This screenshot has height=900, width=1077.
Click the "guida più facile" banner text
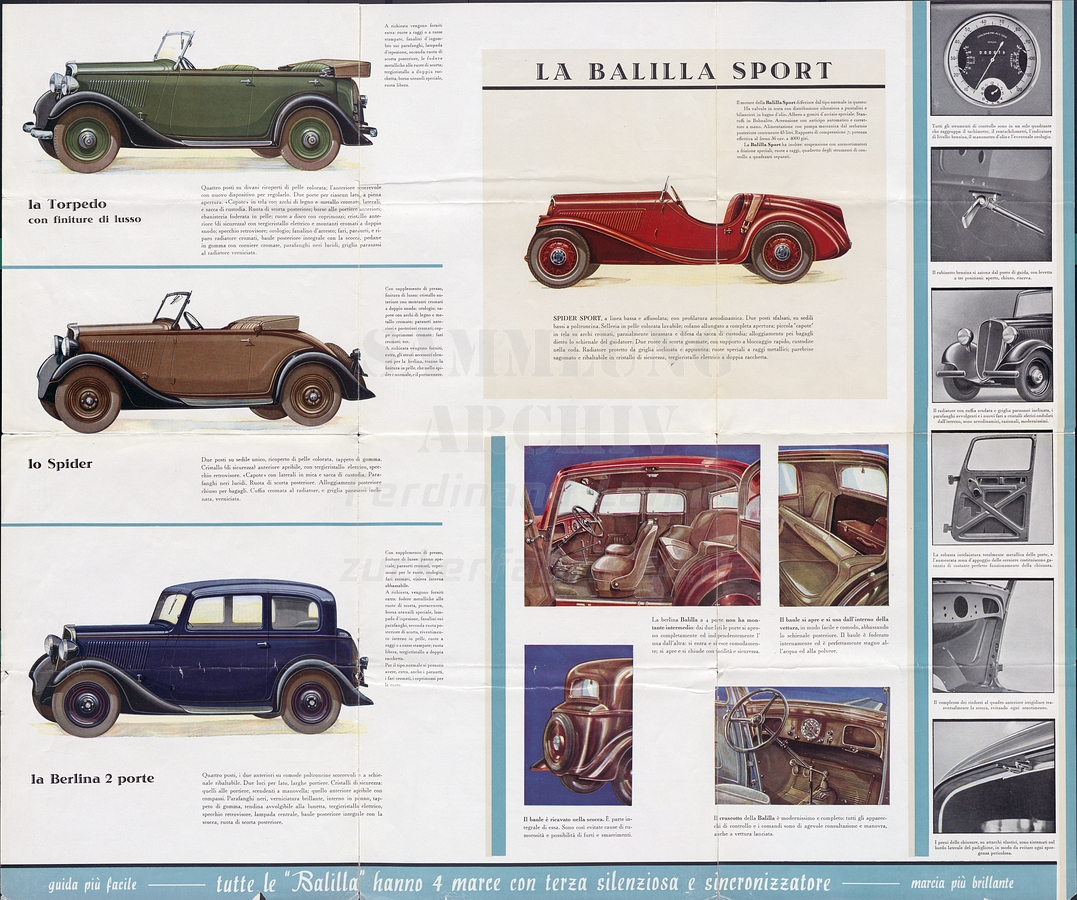point(93,884)
